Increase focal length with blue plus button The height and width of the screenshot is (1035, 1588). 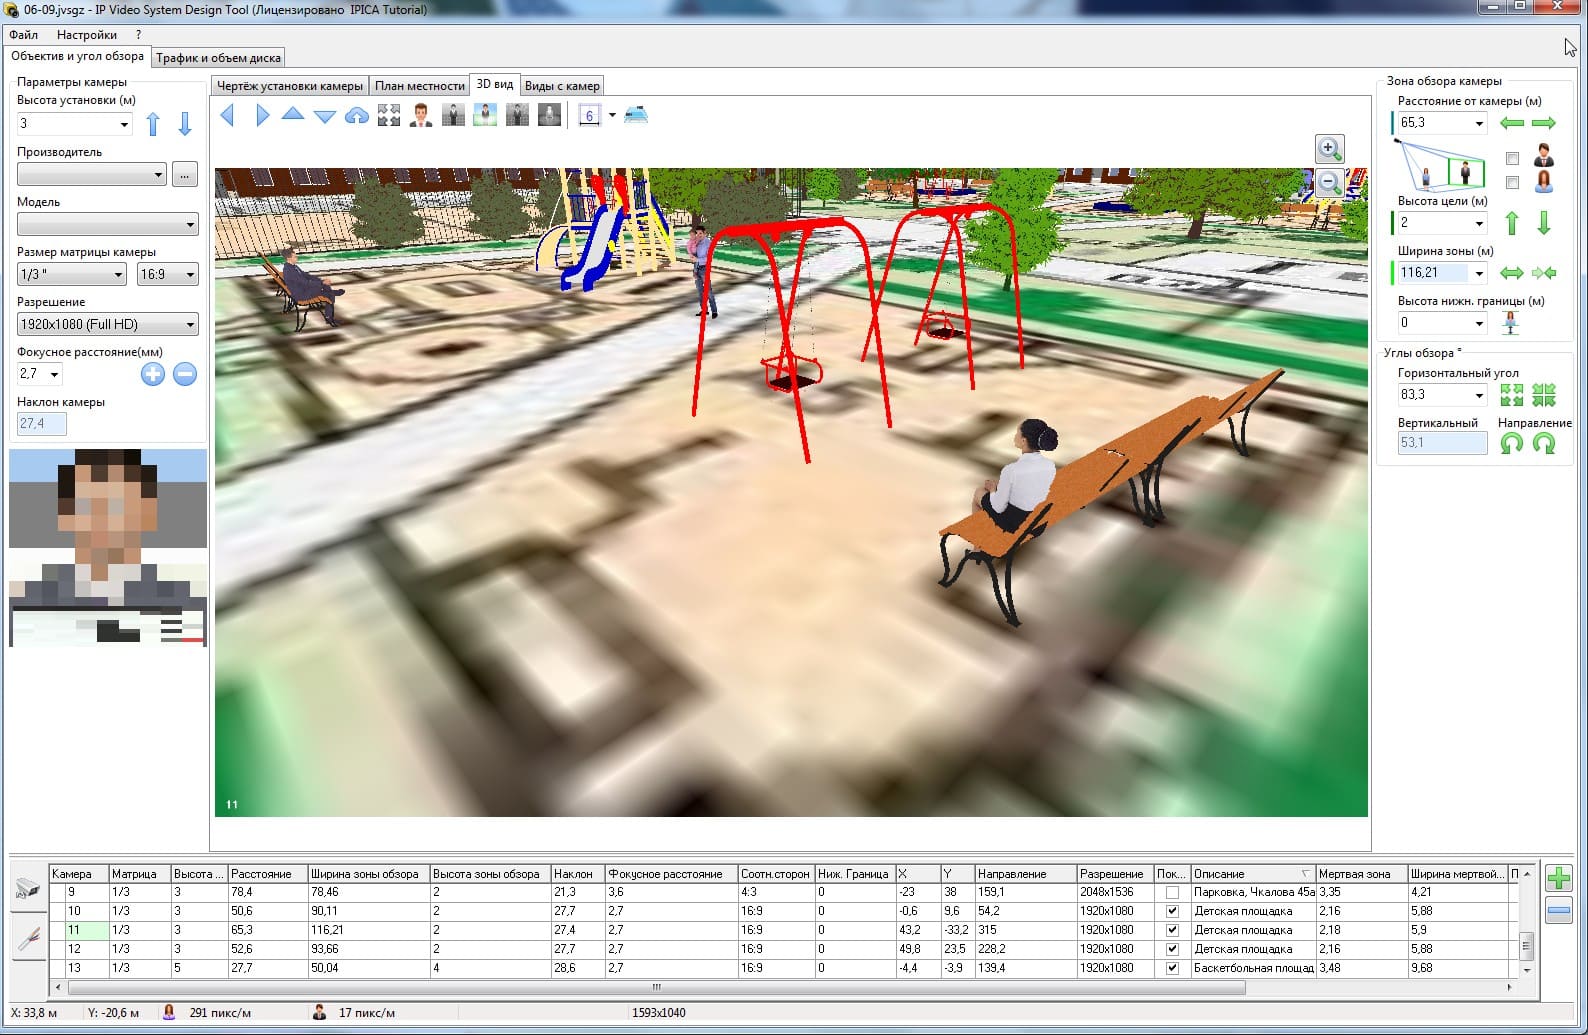tap(152, 374)
